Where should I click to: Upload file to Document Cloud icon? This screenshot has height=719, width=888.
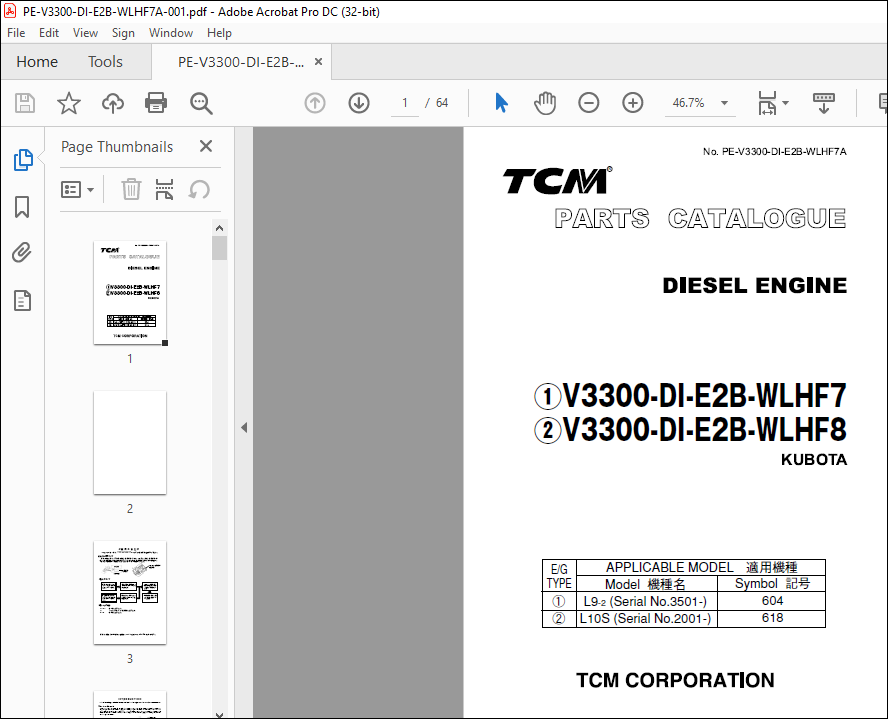pos(113,103)
